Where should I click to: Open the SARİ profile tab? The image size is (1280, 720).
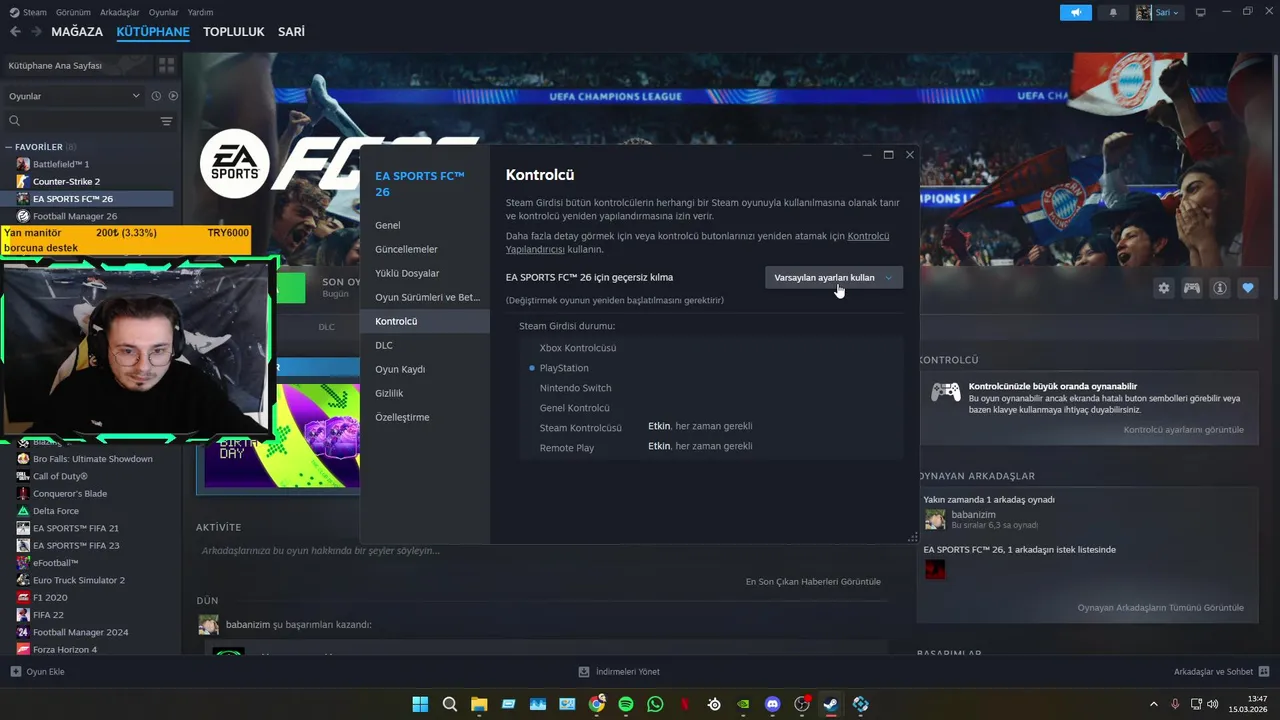pos(291,32)
